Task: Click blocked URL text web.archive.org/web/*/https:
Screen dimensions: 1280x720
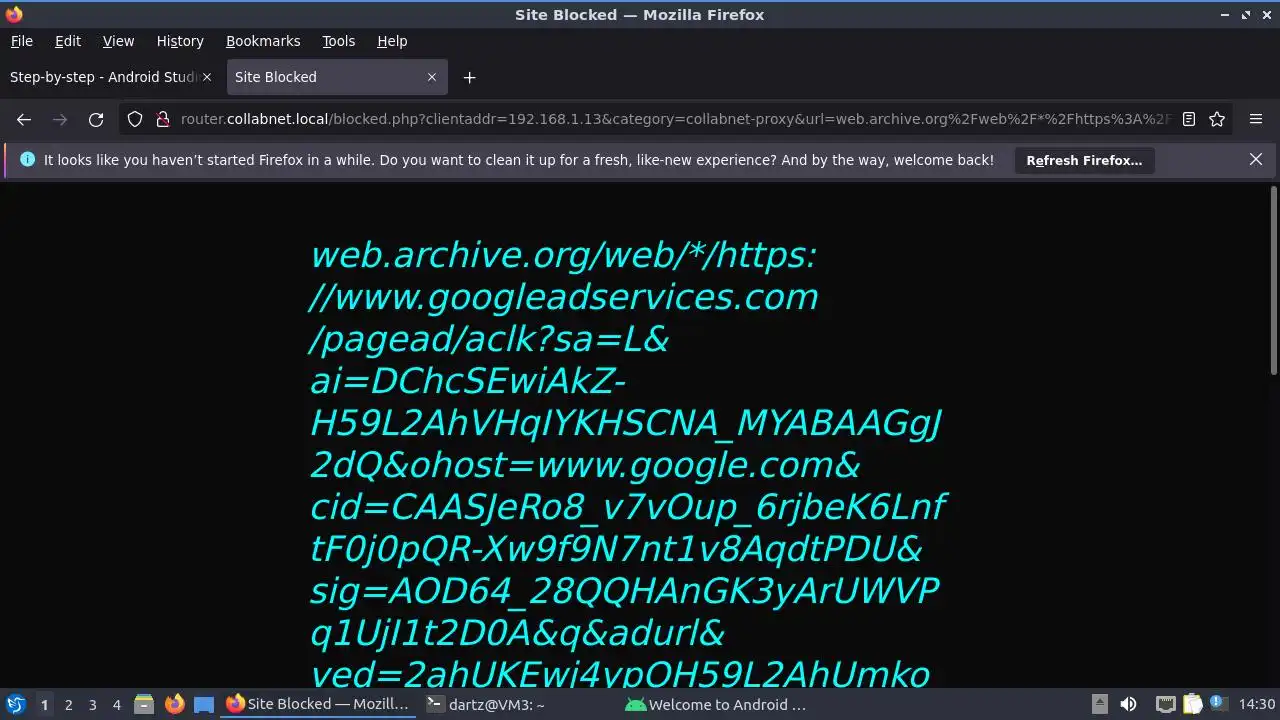Action: point(564,255)
